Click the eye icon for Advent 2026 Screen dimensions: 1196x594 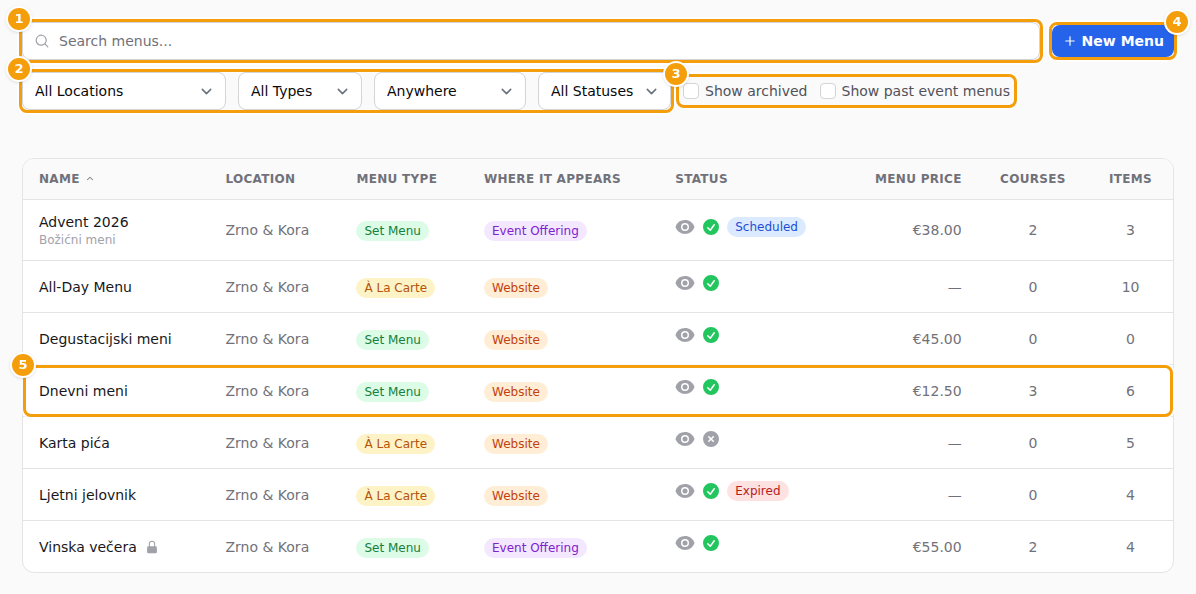click(x=685, y=226)
